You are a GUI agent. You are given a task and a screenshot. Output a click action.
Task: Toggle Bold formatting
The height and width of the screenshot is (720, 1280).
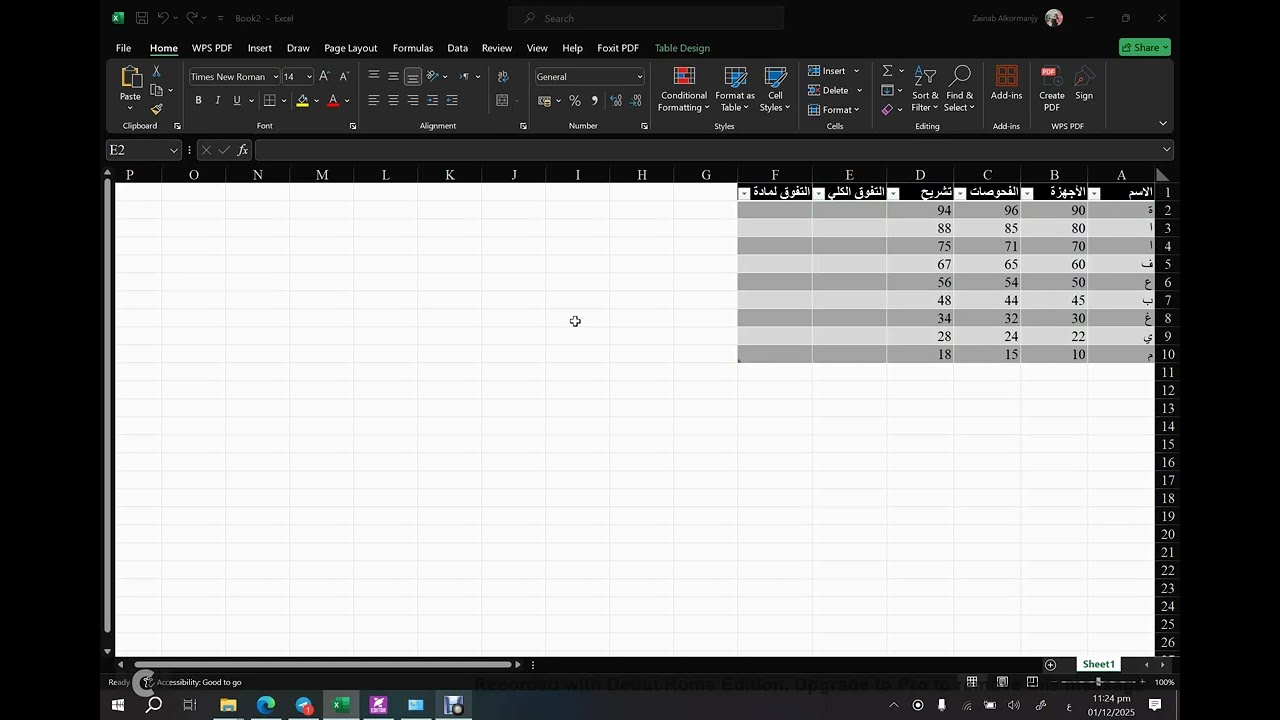(198, 100)
